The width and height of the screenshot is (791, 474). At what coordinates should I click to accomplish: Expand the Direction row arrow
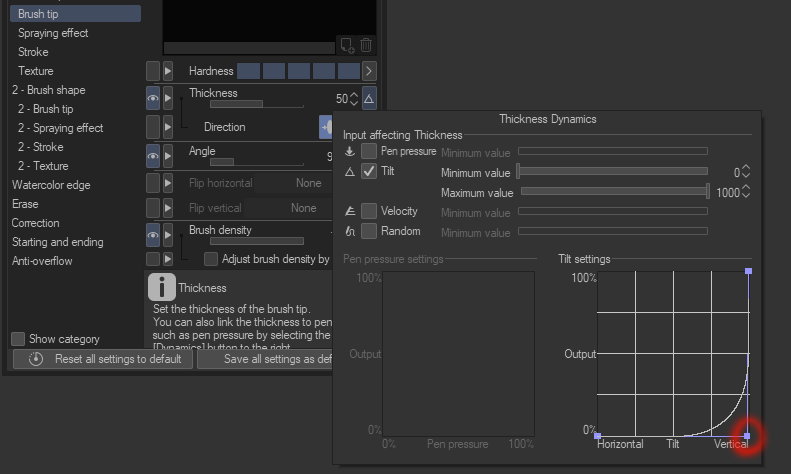[168, 127]
